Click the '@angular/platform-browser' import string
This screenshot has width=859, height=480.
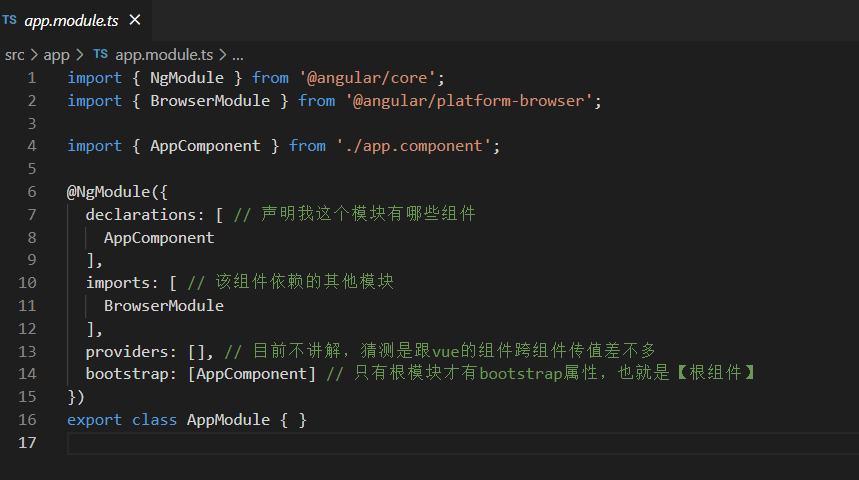click(x=469, y=101)
